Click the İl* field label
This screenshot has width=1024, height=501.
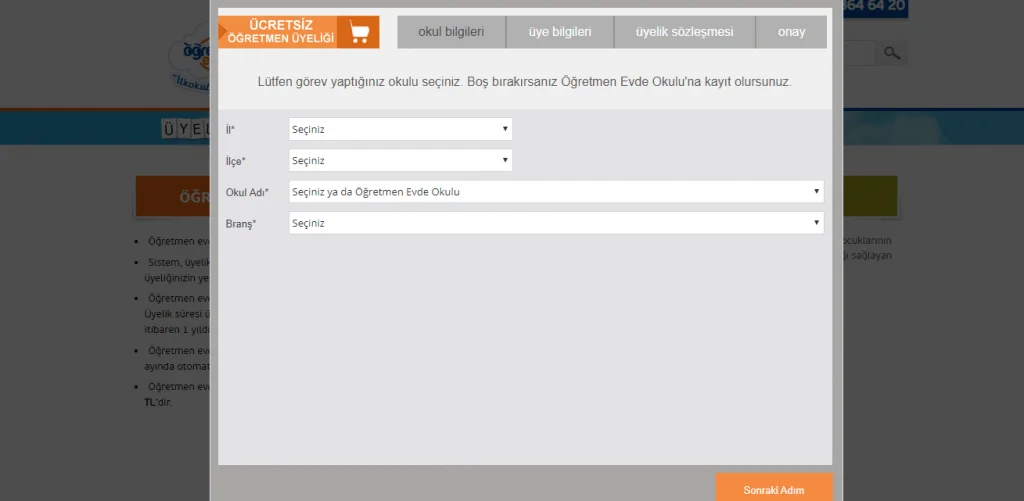tap(230, 130)
